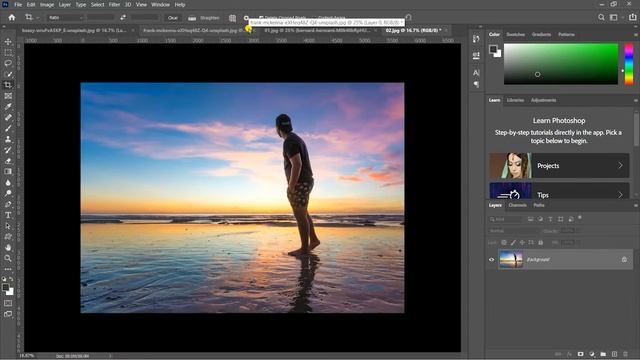Image resolution: width=640 pixels, height=360 pixels.
Task: Select the Shape tool
Action: [8, 237]
